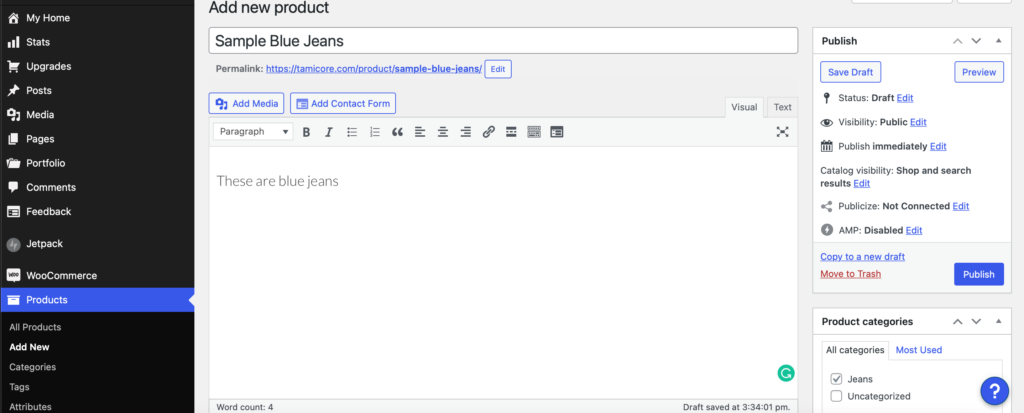
Task: Enable distraction-free fullscreen mode
Action: click(783, 132)
